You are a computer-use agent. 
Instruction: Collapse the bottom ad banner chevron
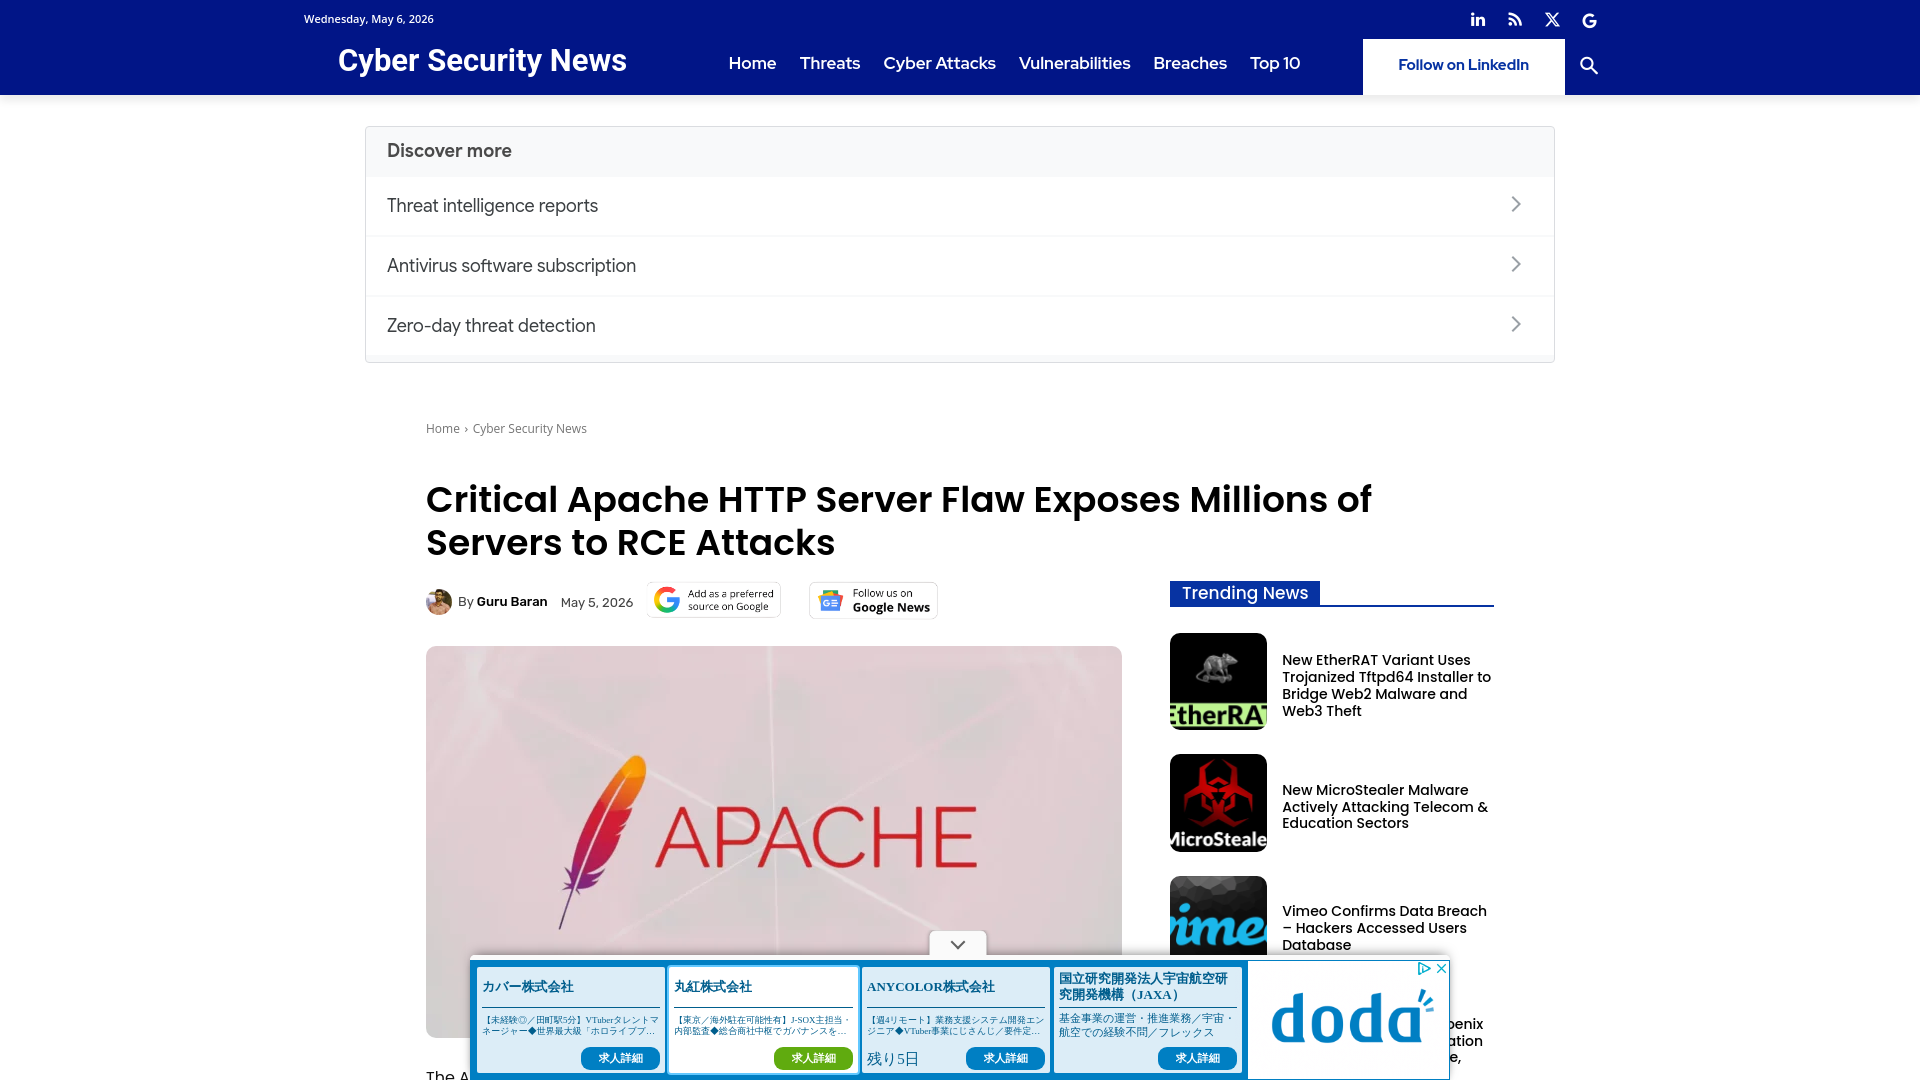(x=958, y=944)
